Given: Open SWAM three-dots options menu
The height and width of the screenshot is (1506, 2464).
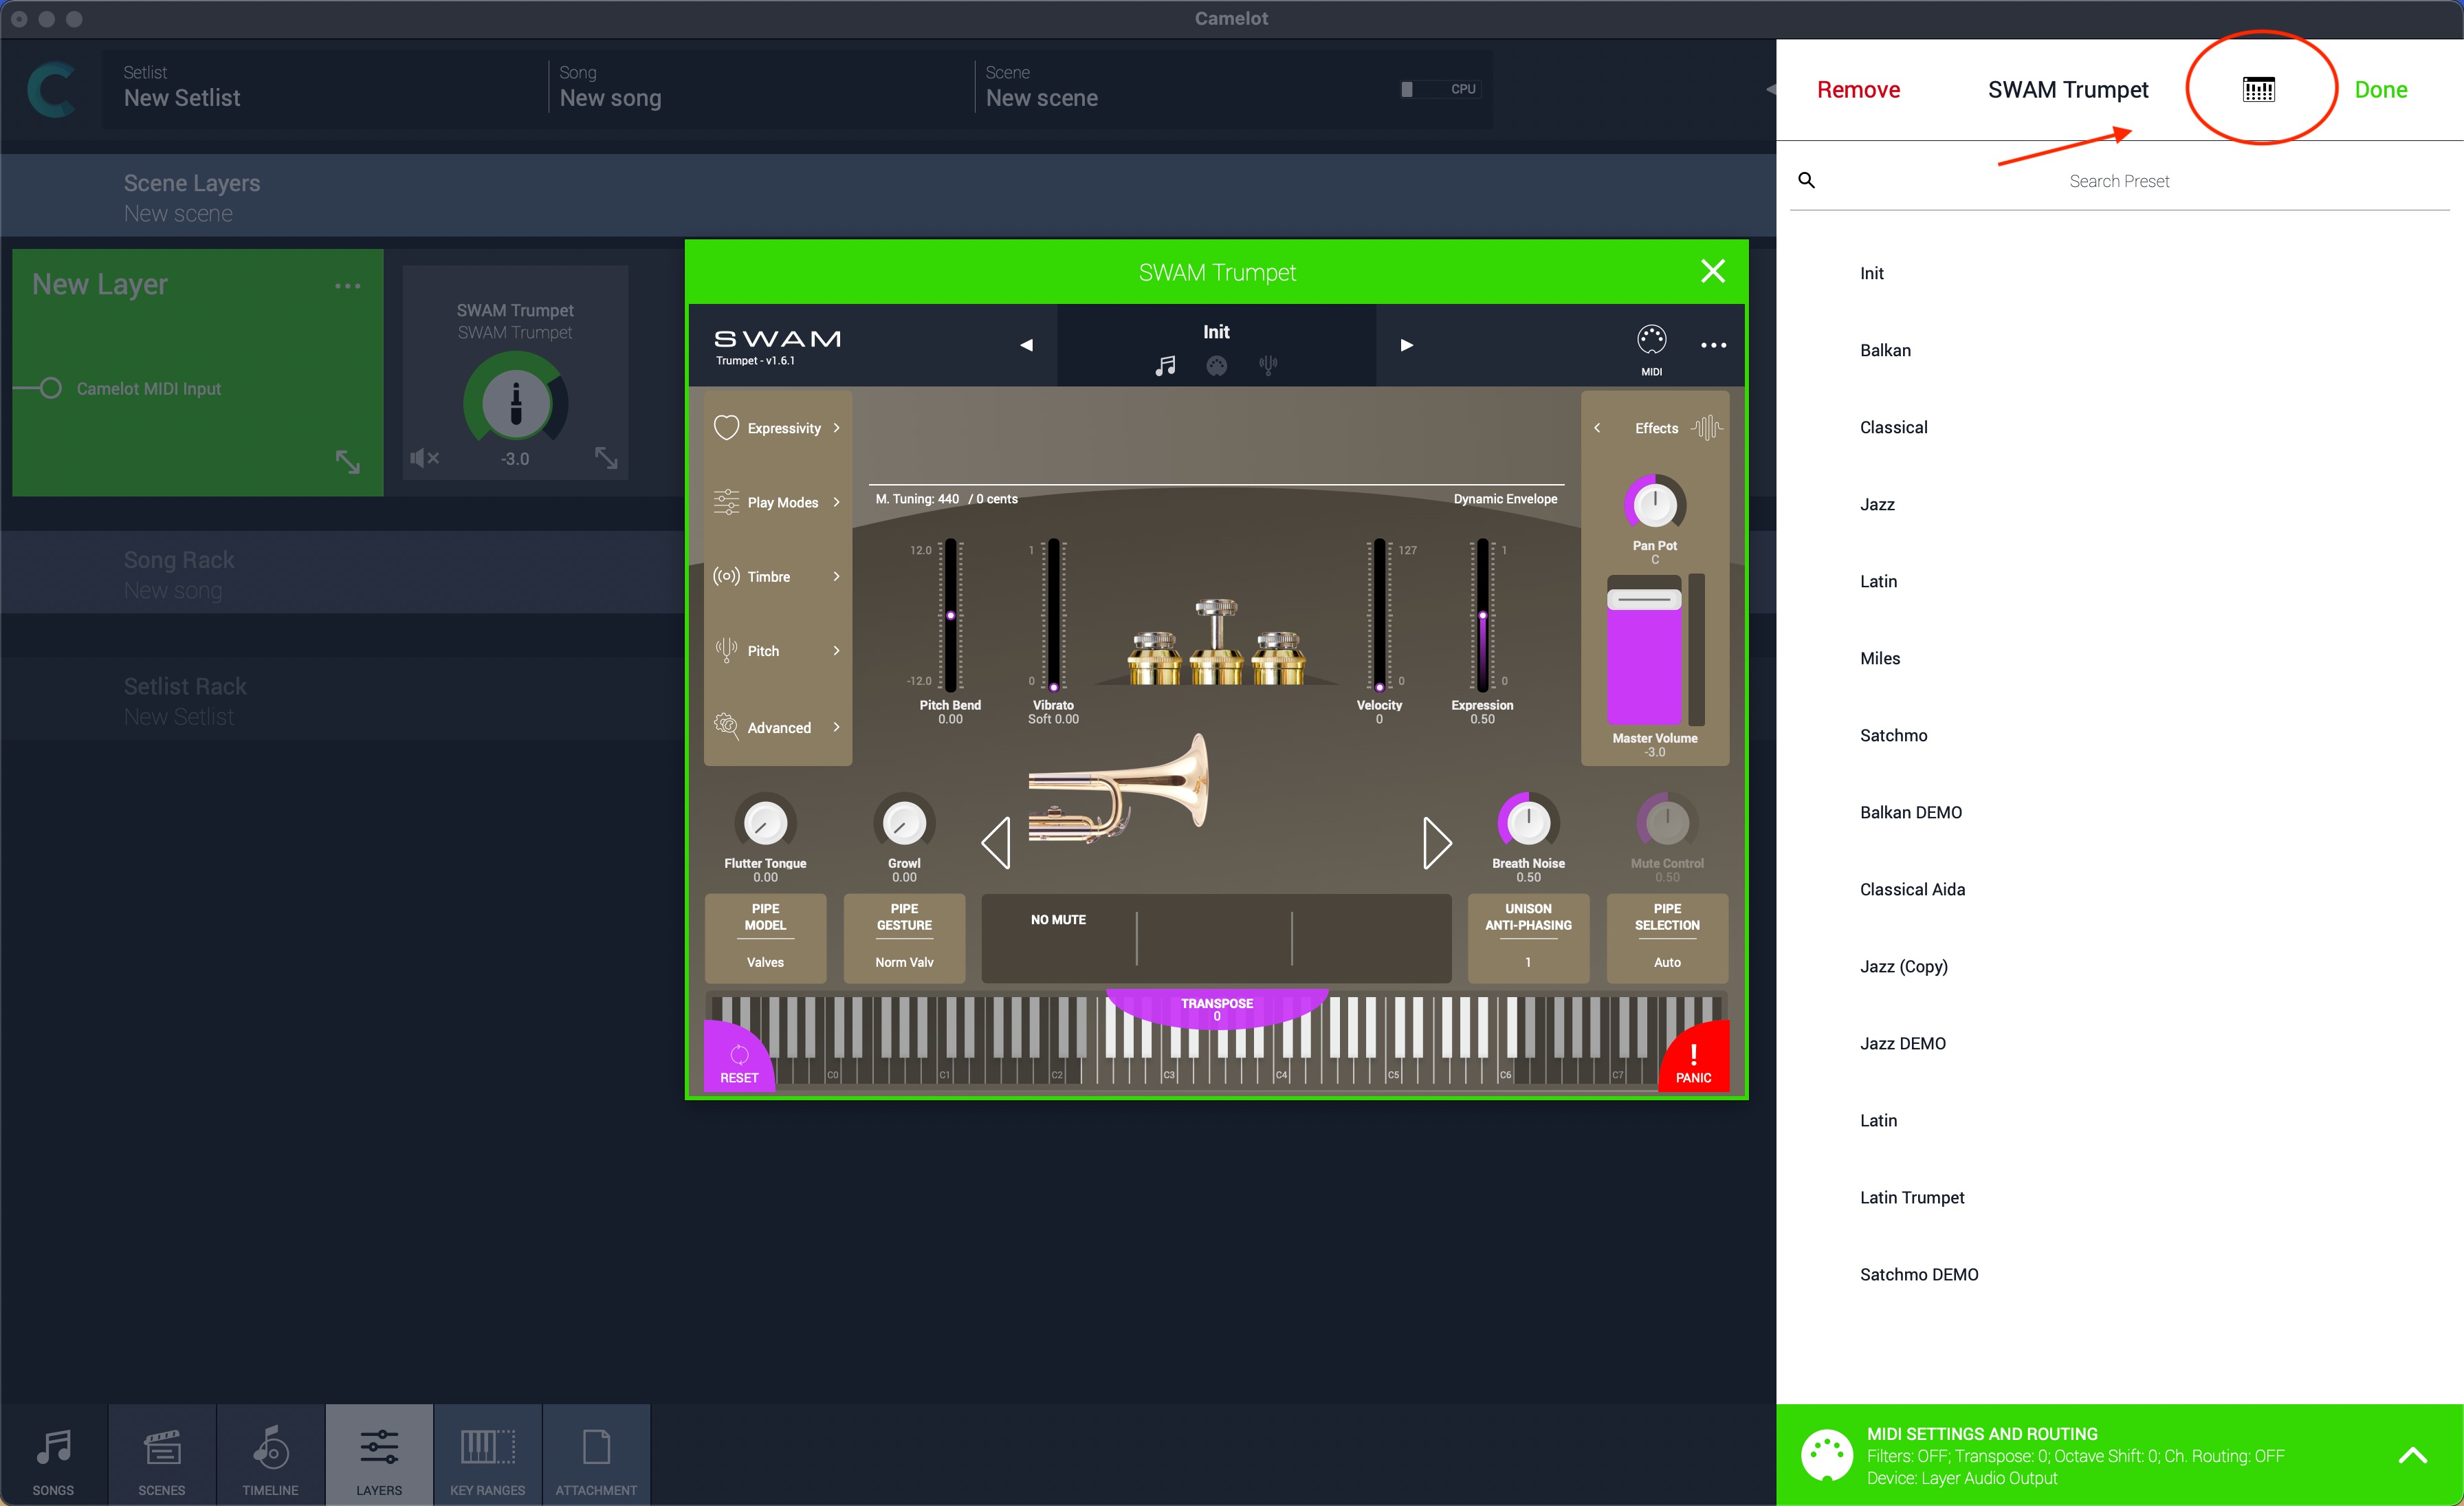Looking at the screenshot, I should tap(1713, 345).
